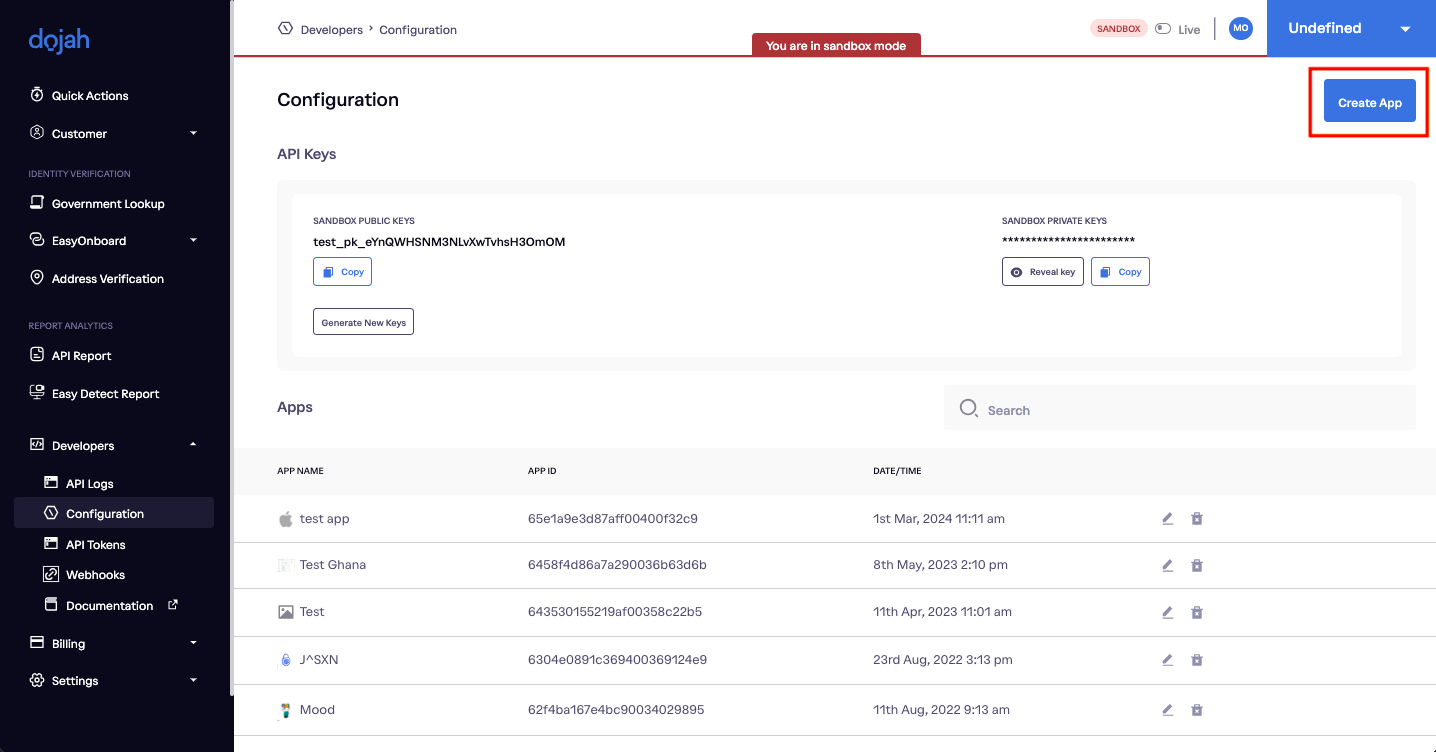Click the Government Lookup sidebar icon
1436x752 pixels.
point(37,203)
